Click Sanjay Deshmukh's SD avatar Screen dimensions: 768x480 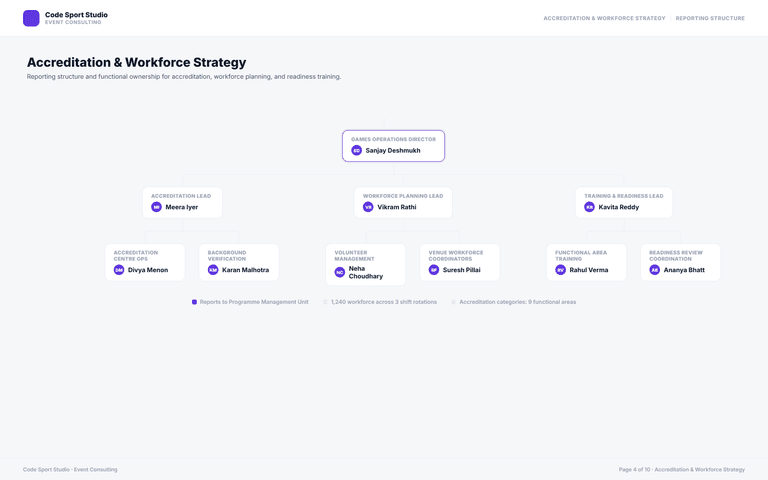pyautogui.click(x=357, y=150)
